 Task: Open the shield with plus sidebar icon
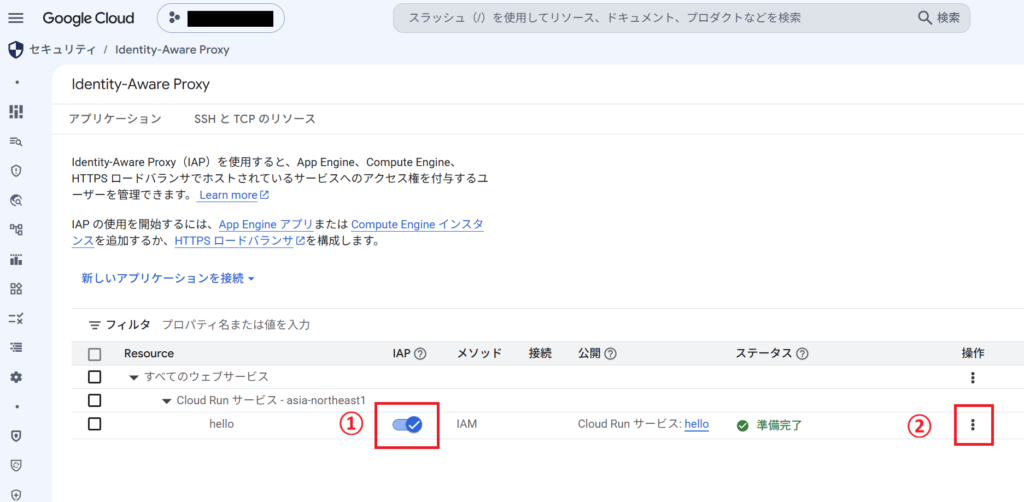16,495
